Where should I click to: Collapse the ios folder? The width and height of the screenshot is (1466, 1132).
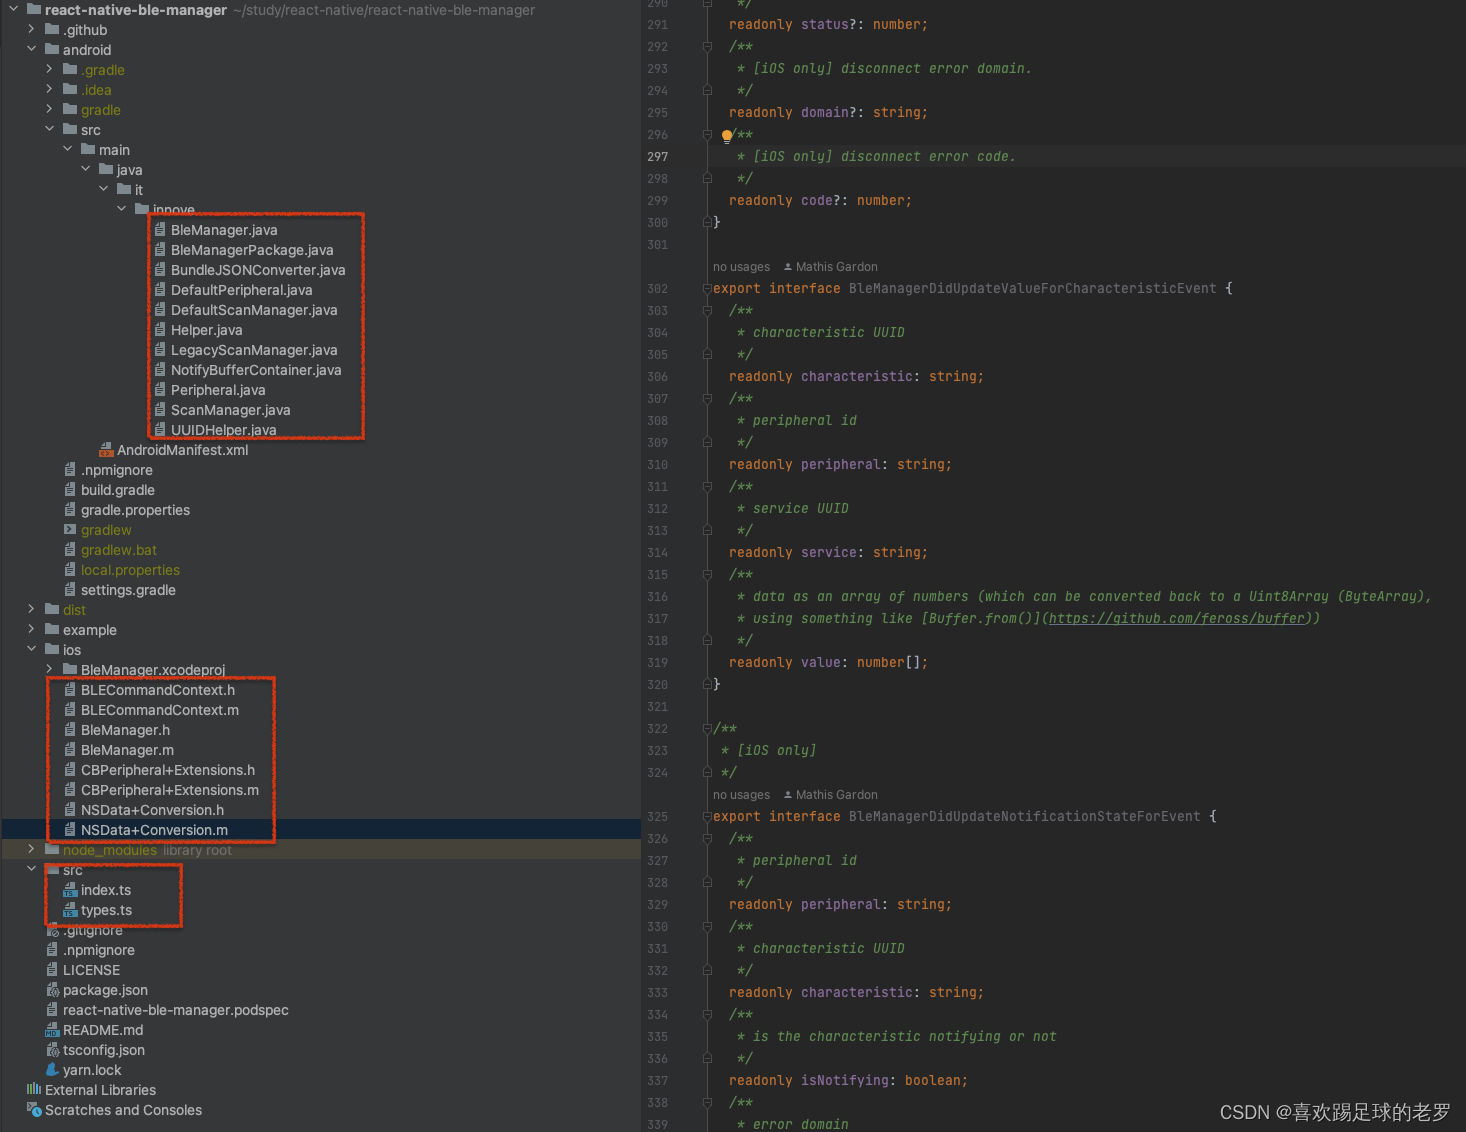pyautogui.click(x=31, y=650)
